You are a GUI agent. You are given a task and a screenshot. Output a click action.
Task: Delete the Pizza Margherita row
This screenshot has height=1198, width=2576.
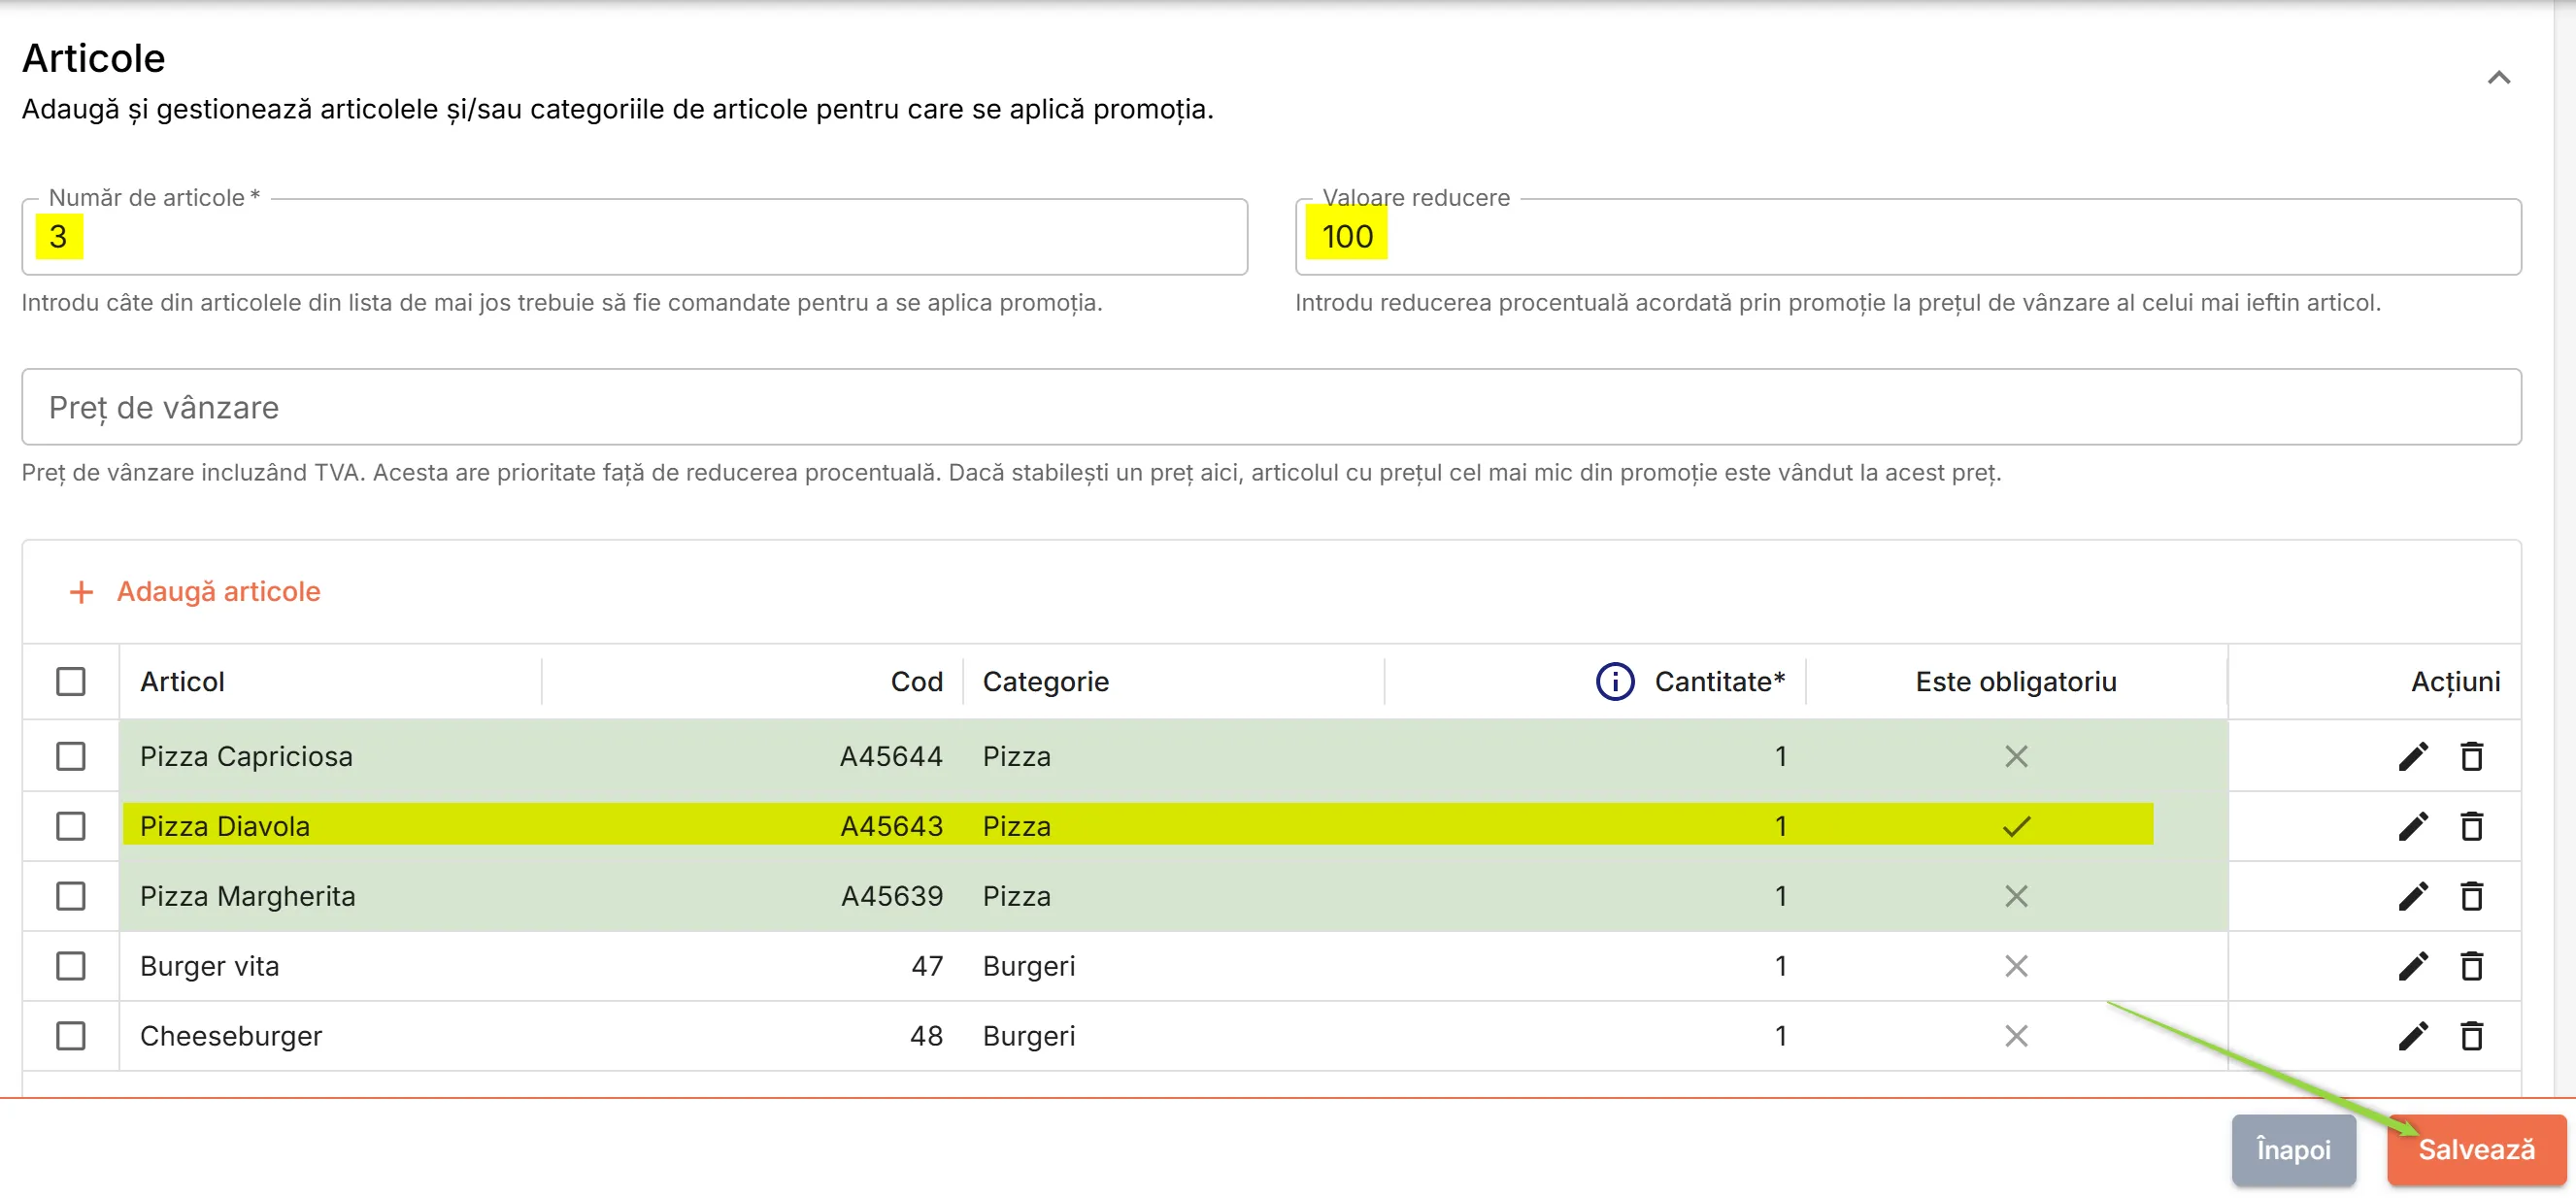tap(2471, 897)
